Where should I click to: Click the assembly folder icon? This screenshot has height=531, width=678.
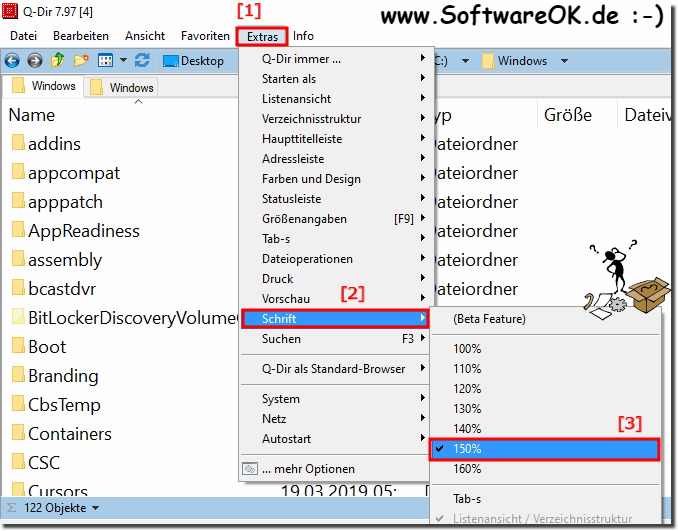click(x=18, y=258)
